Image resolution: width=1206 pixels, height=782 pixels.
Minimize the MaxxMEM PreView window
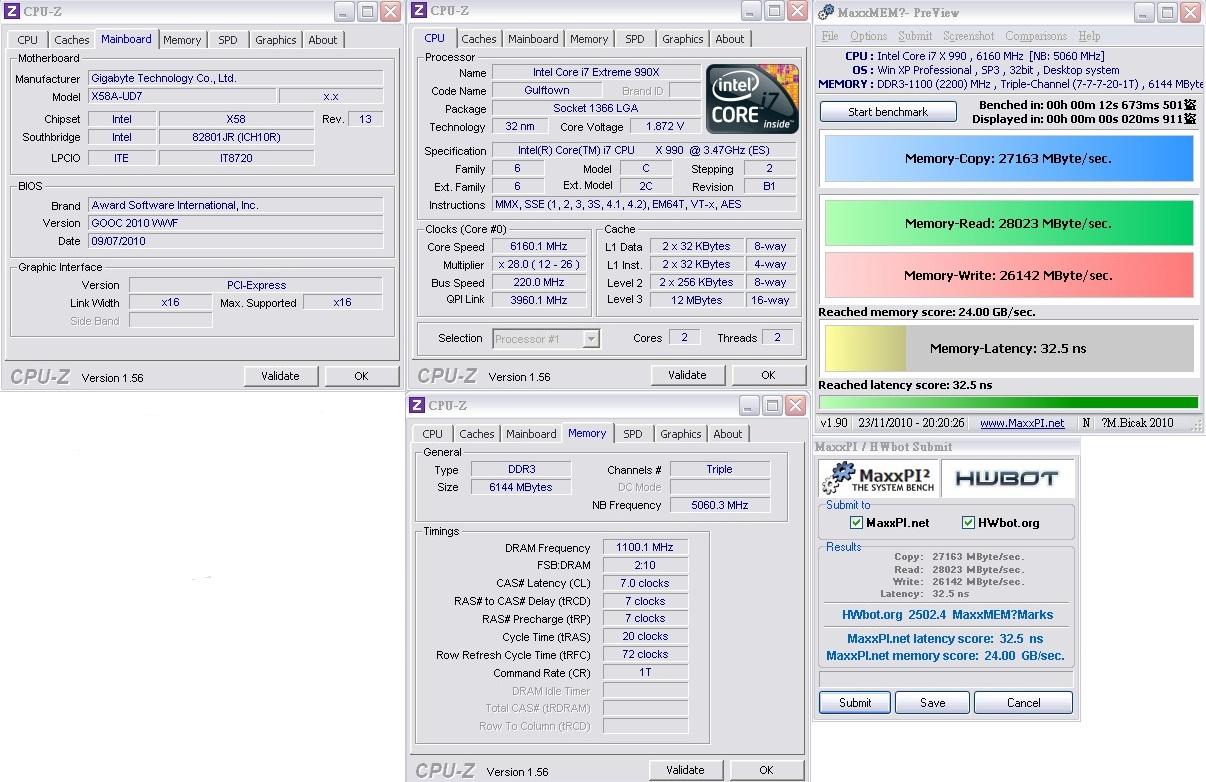pos(1143,13)
